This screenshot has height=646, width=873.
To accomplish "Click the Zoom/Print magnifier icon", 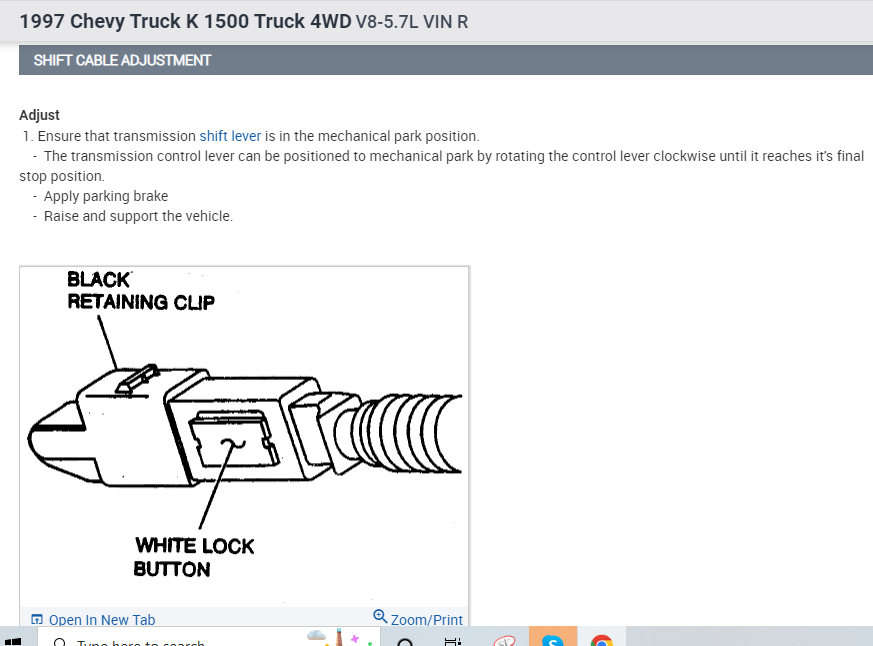I will pyautogui.click(x=380, y=616).
